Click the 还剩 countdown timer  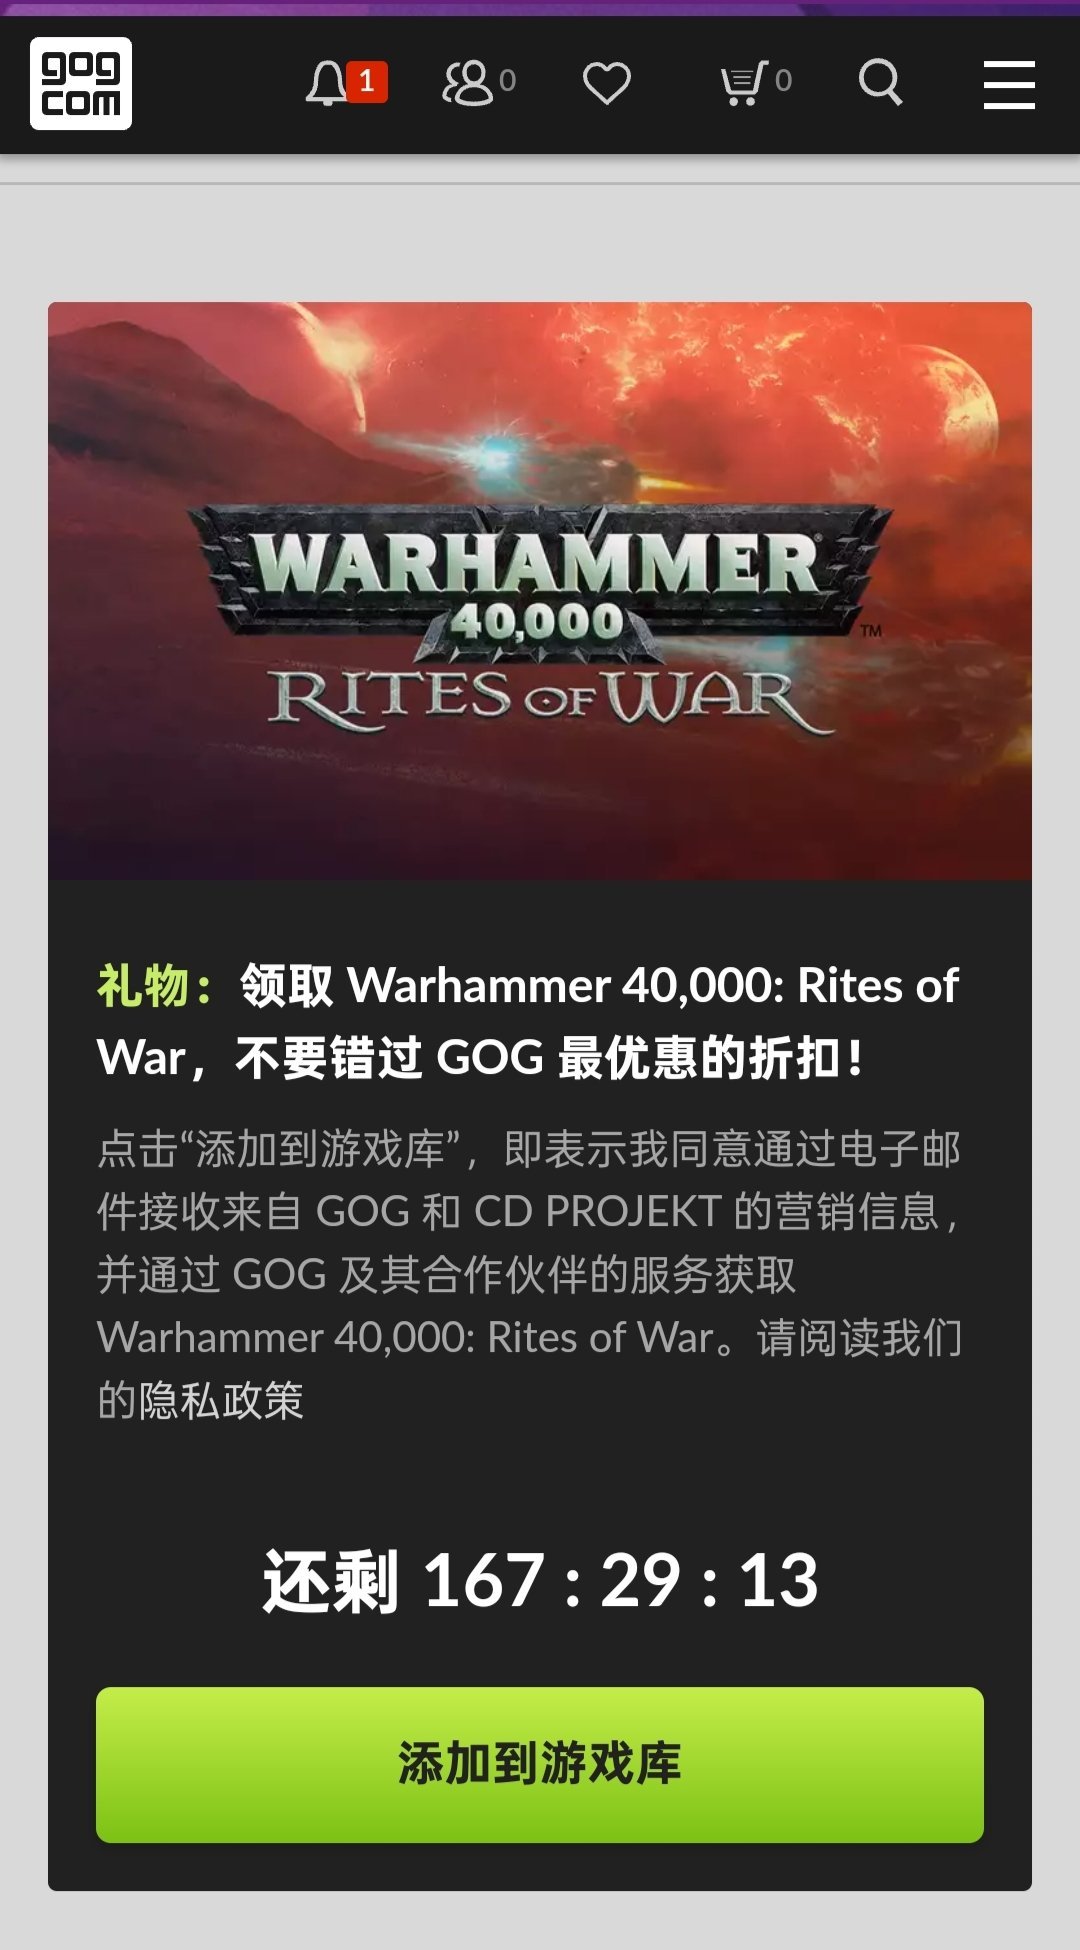point(540,1581)
